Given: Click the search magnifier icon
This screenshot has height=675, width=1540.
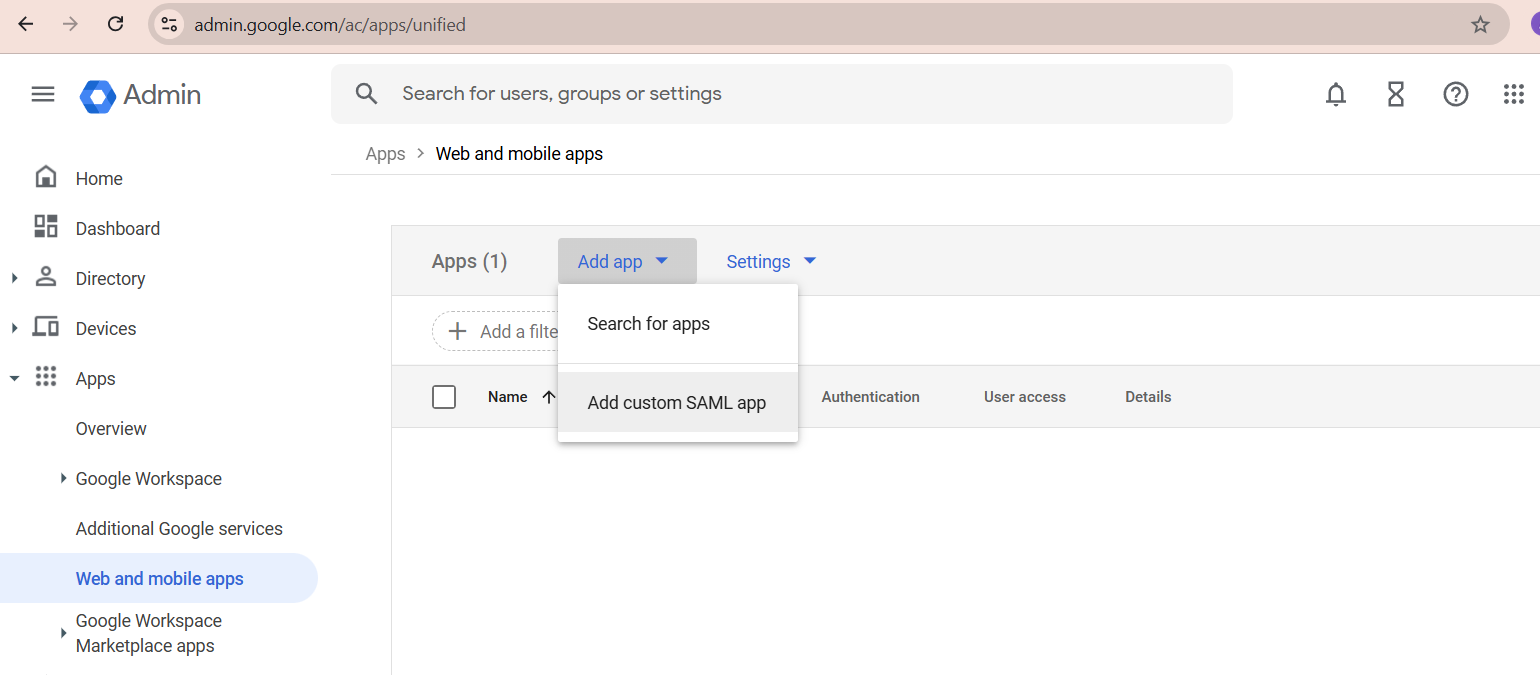Looking at the screenshot, I should click(366, 93).
